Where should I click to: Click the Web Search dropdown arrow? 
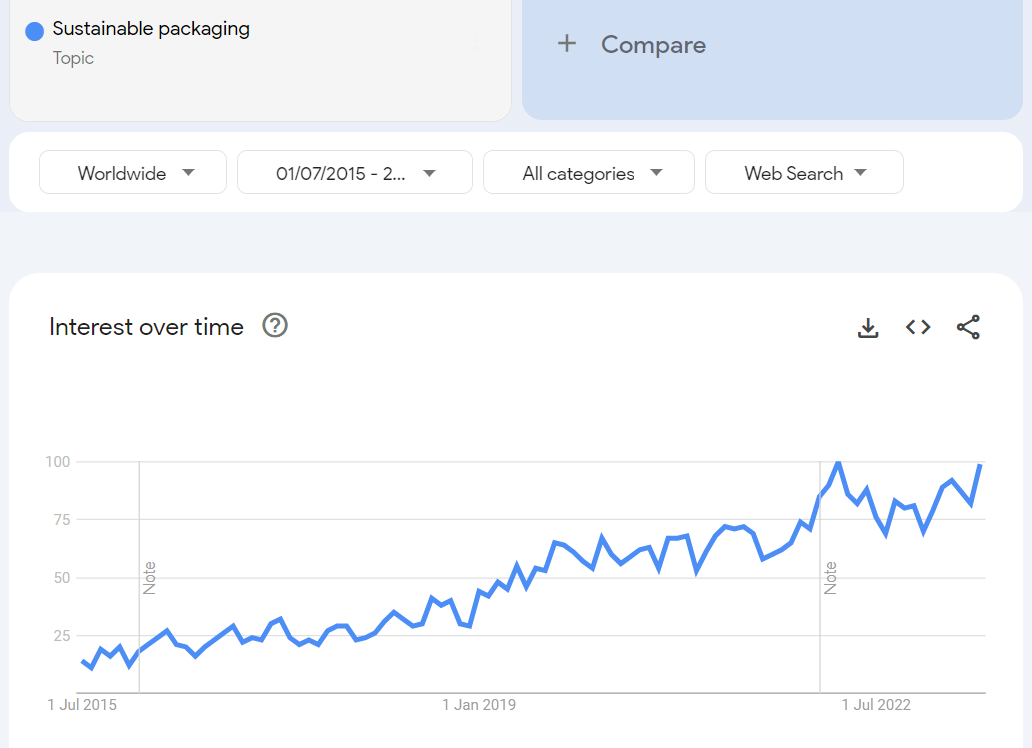tap(860, 173)
